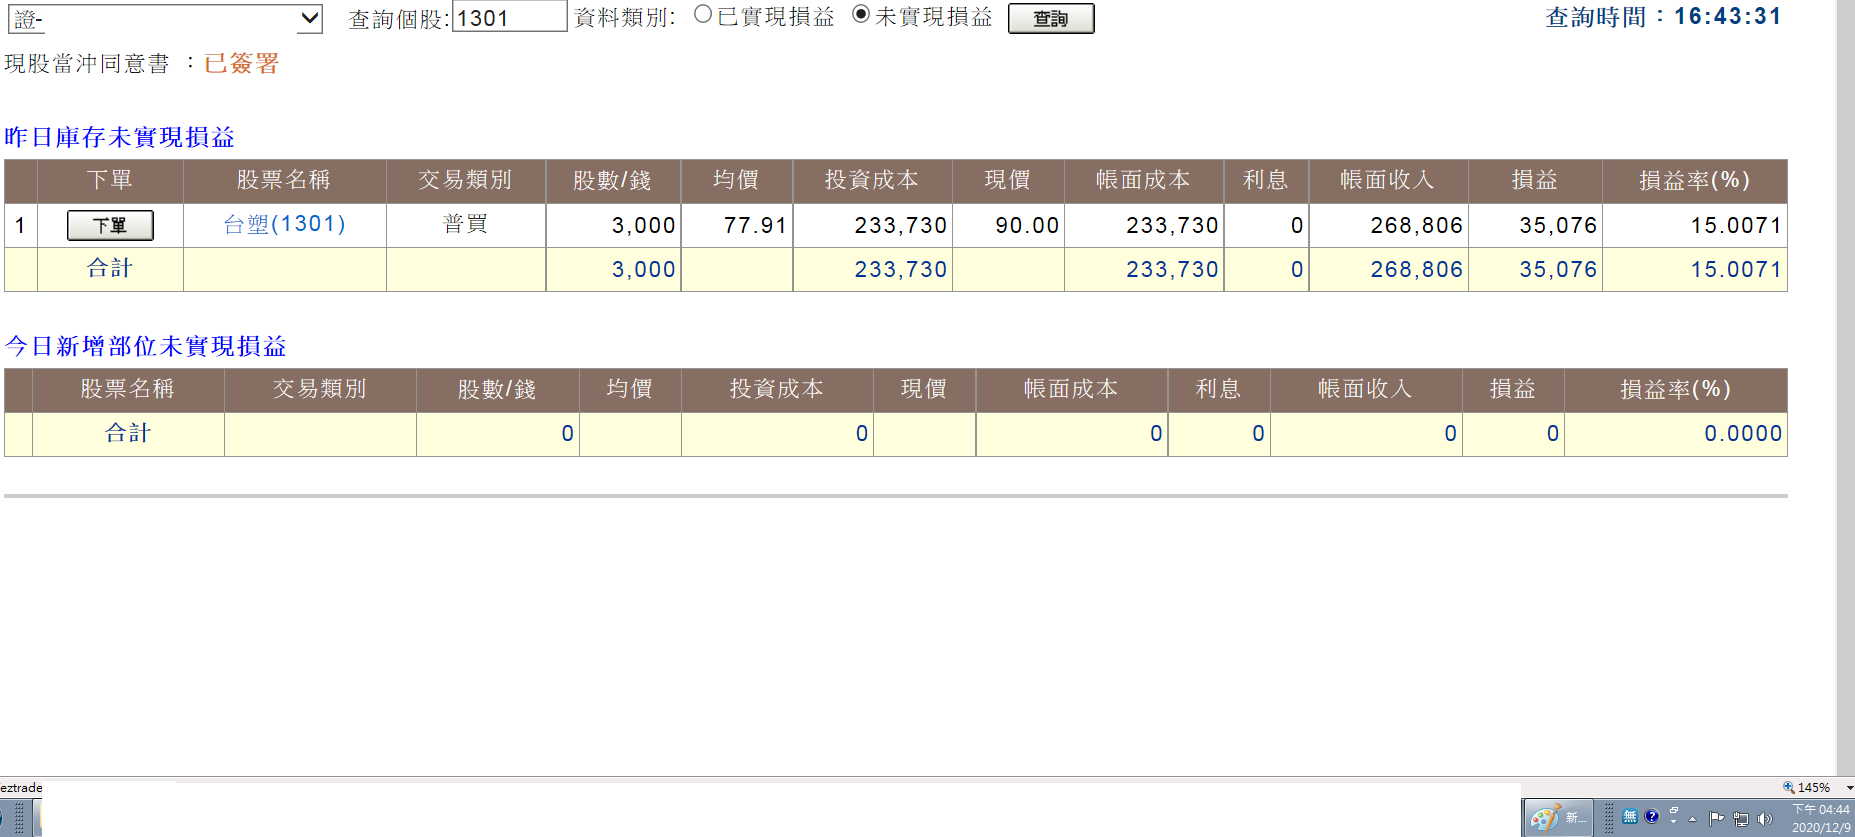This screenshot has height=837, width=1855.
Task: Click the taskbar clock showing 下午 04:44
Action: click(x=1820, y=818)
